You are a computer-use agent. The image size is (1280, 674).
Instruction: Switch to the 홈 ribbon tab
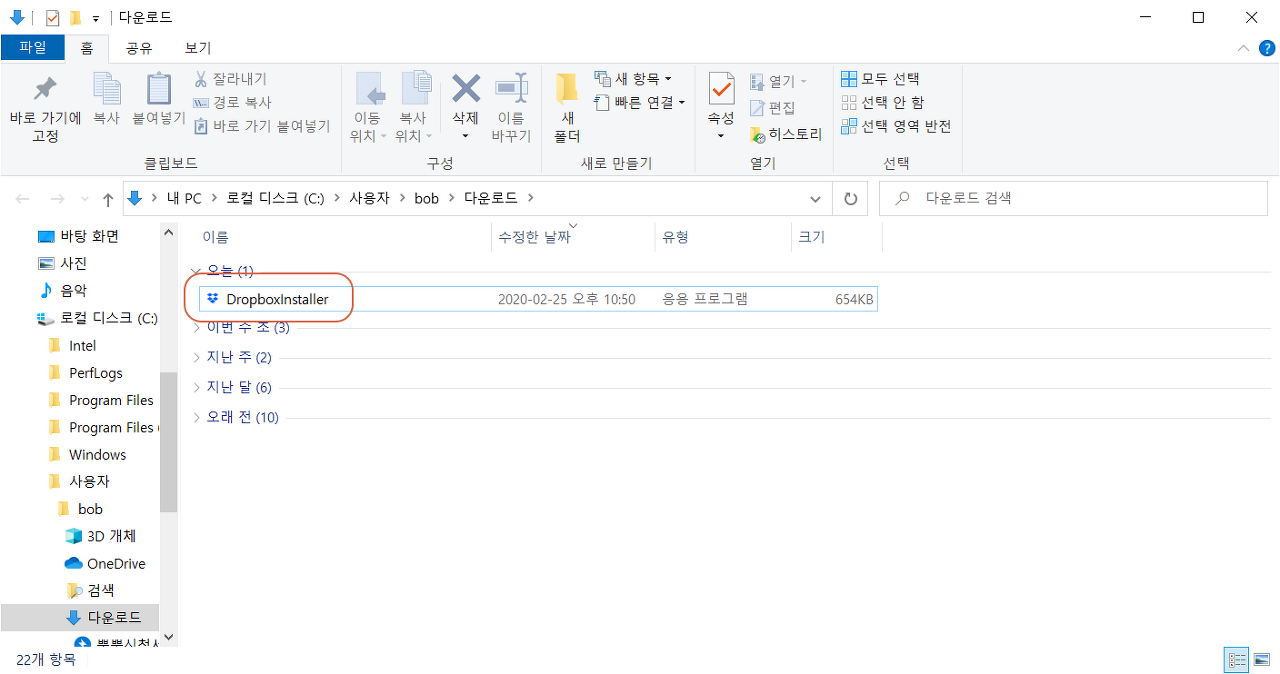[x=87, y=47]
